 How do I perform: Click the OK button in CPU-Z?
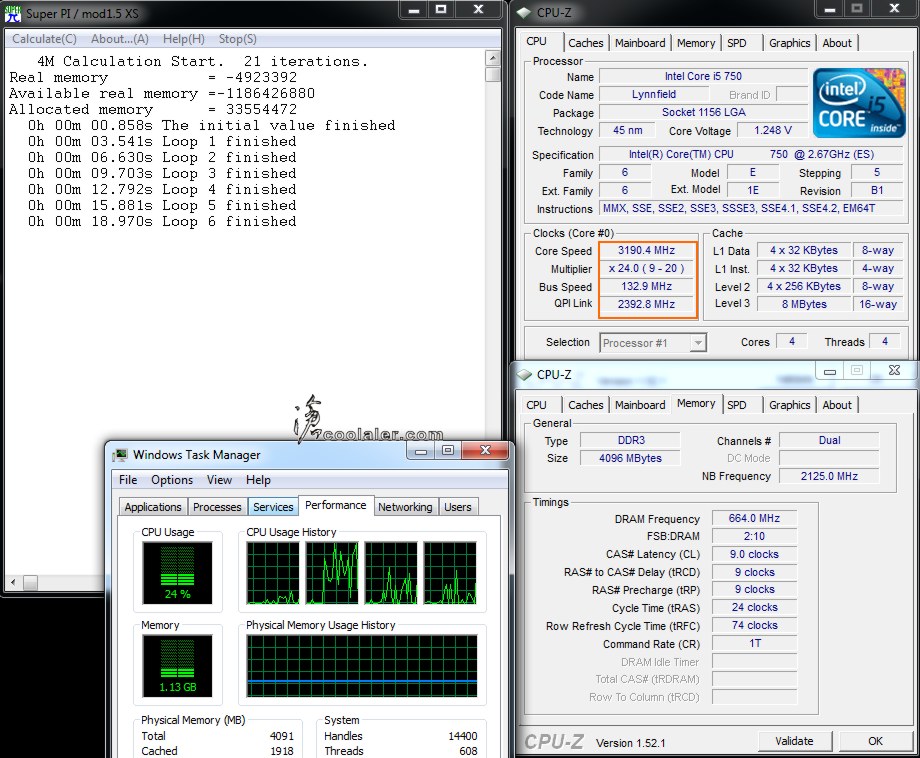(875, 741)
